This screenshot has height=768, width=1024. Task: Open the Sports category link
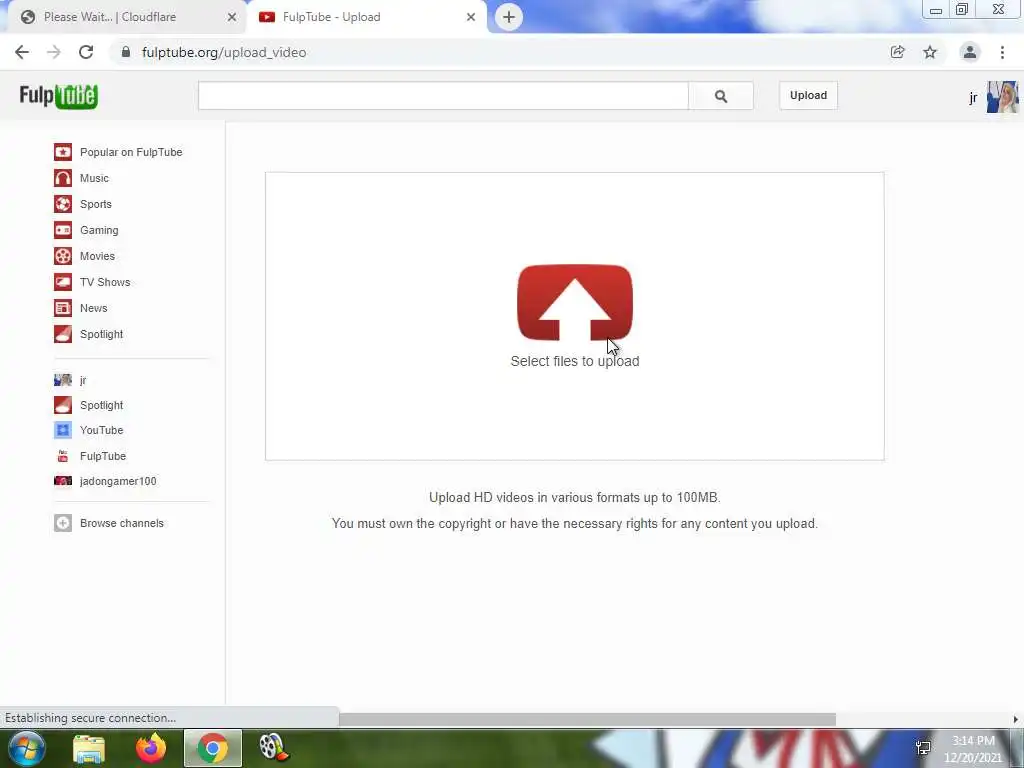coord(96,204)
